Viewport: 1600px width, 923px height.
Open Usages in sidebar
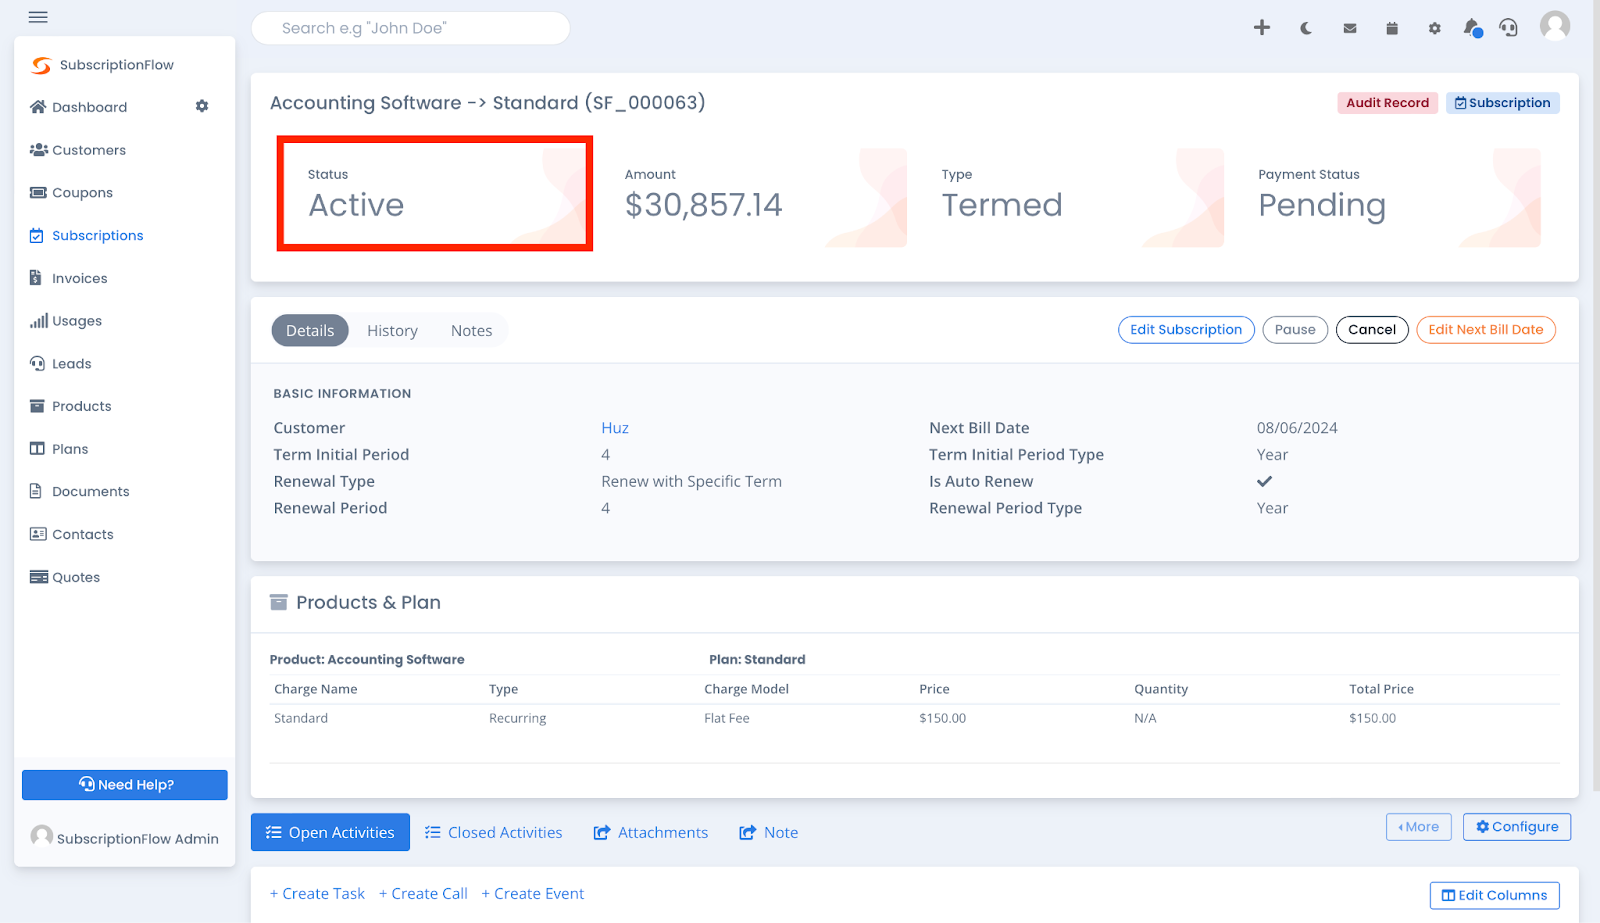(x=66, y=321)
